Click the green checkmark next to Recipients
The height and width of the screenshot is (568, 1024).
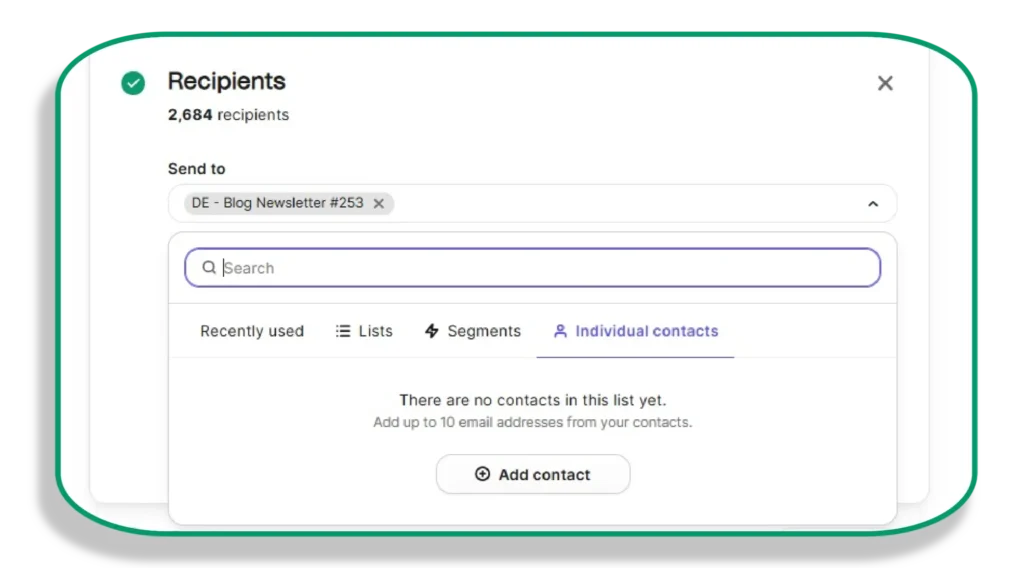click(133, 83)
